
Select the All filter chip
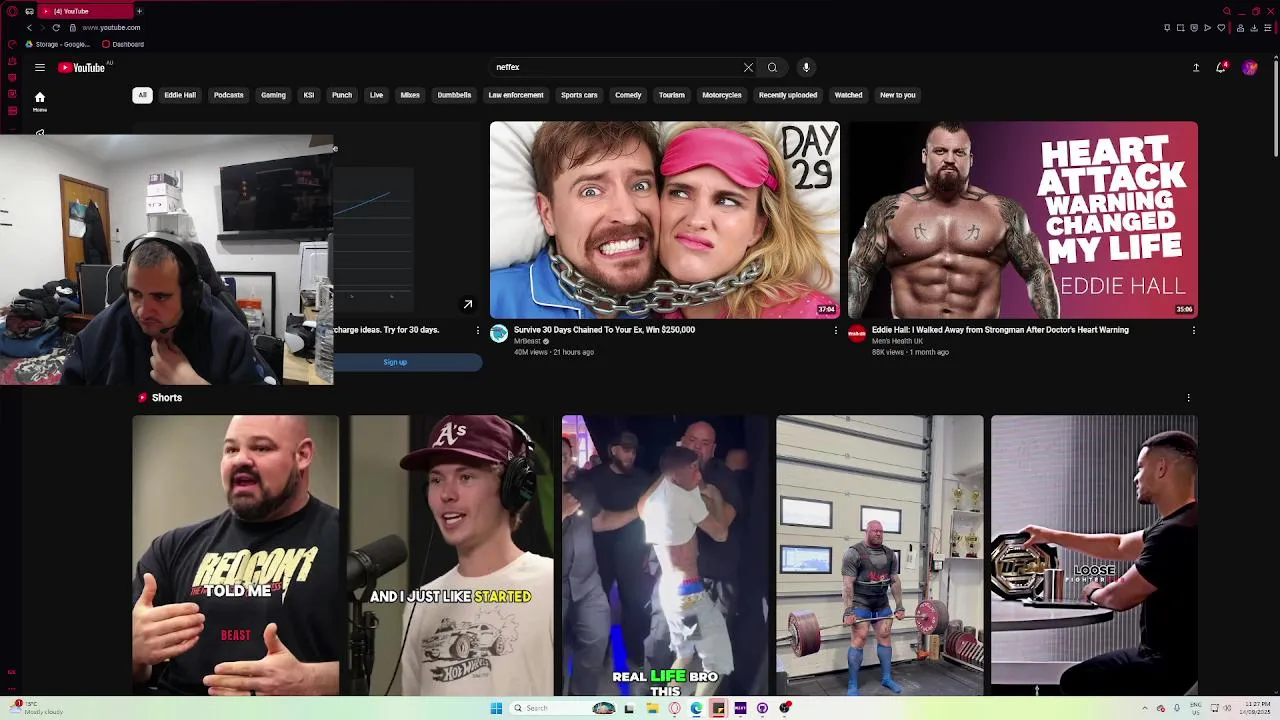click(142, 95)
